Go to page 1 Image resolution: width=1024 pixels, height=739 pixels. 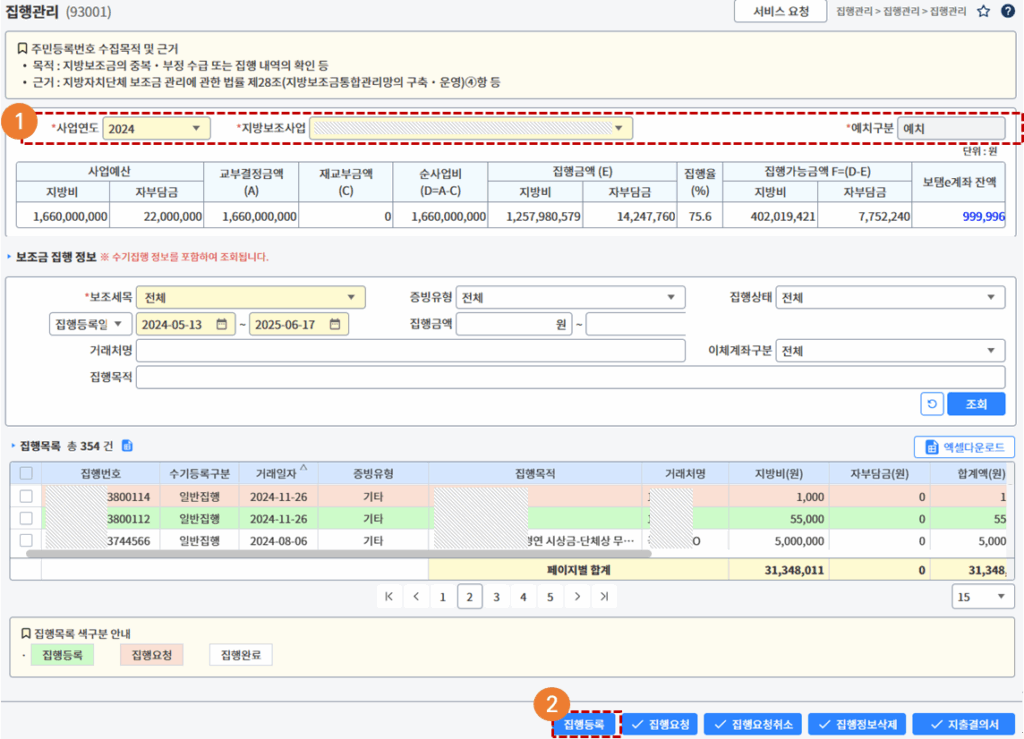(443, 597)
